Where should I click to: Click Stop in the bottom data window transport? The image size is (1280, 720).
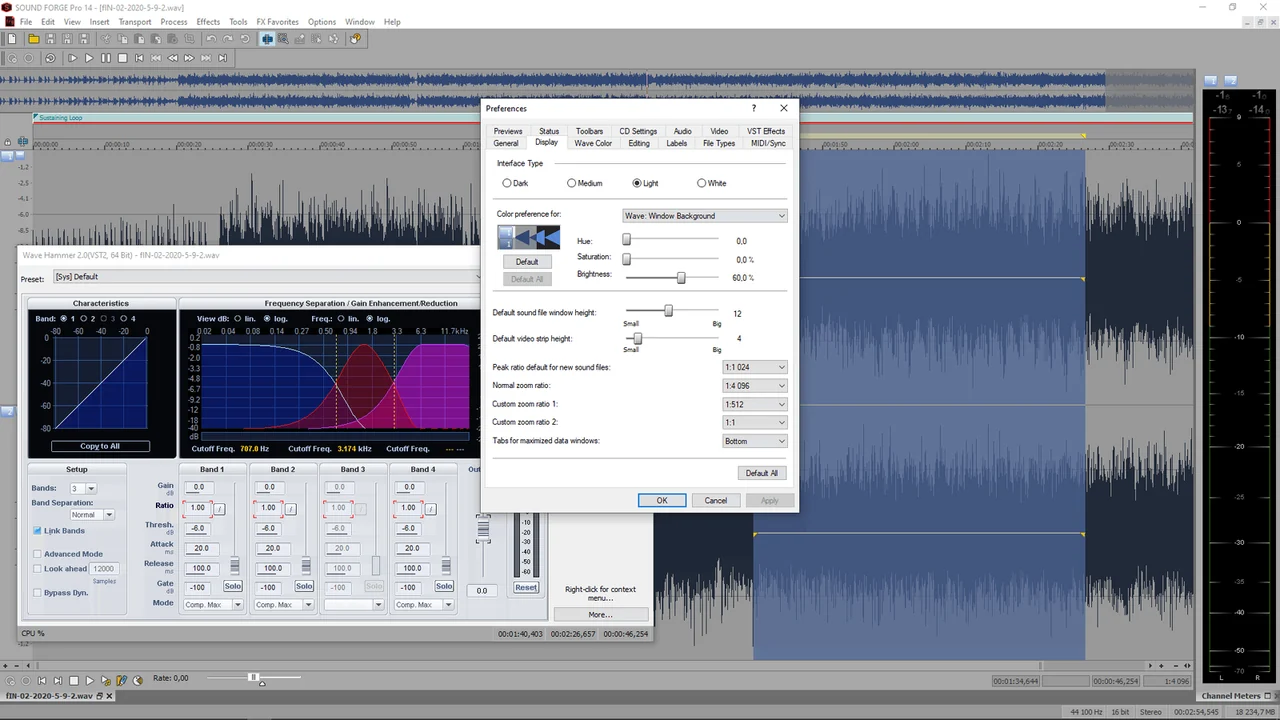73,680
